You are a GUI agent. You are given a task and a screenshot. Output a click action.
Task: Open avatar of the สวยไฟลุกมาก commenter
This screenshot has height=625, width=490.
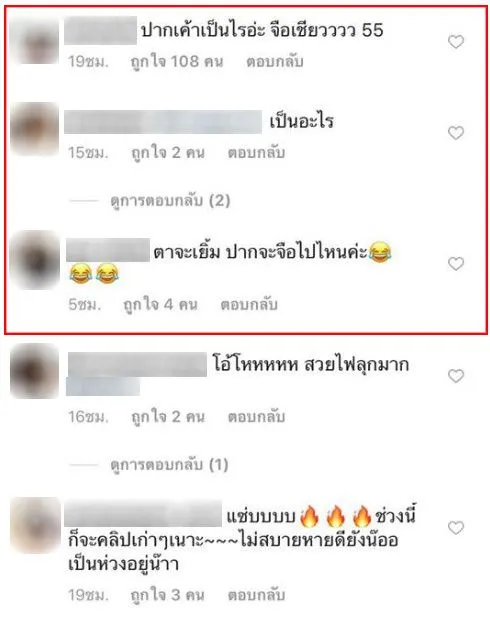(35, 371)
